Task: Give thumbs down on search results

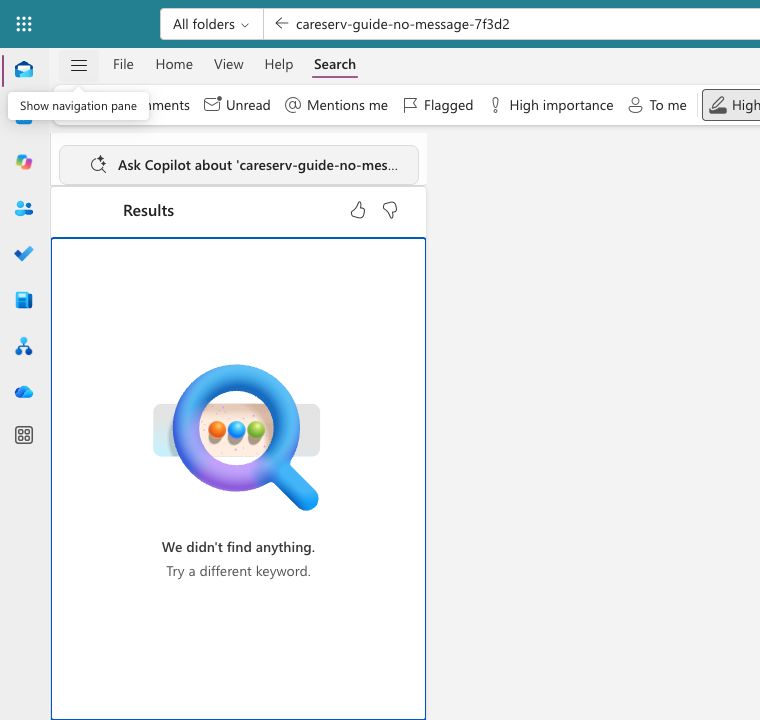Action: (390, 210)
